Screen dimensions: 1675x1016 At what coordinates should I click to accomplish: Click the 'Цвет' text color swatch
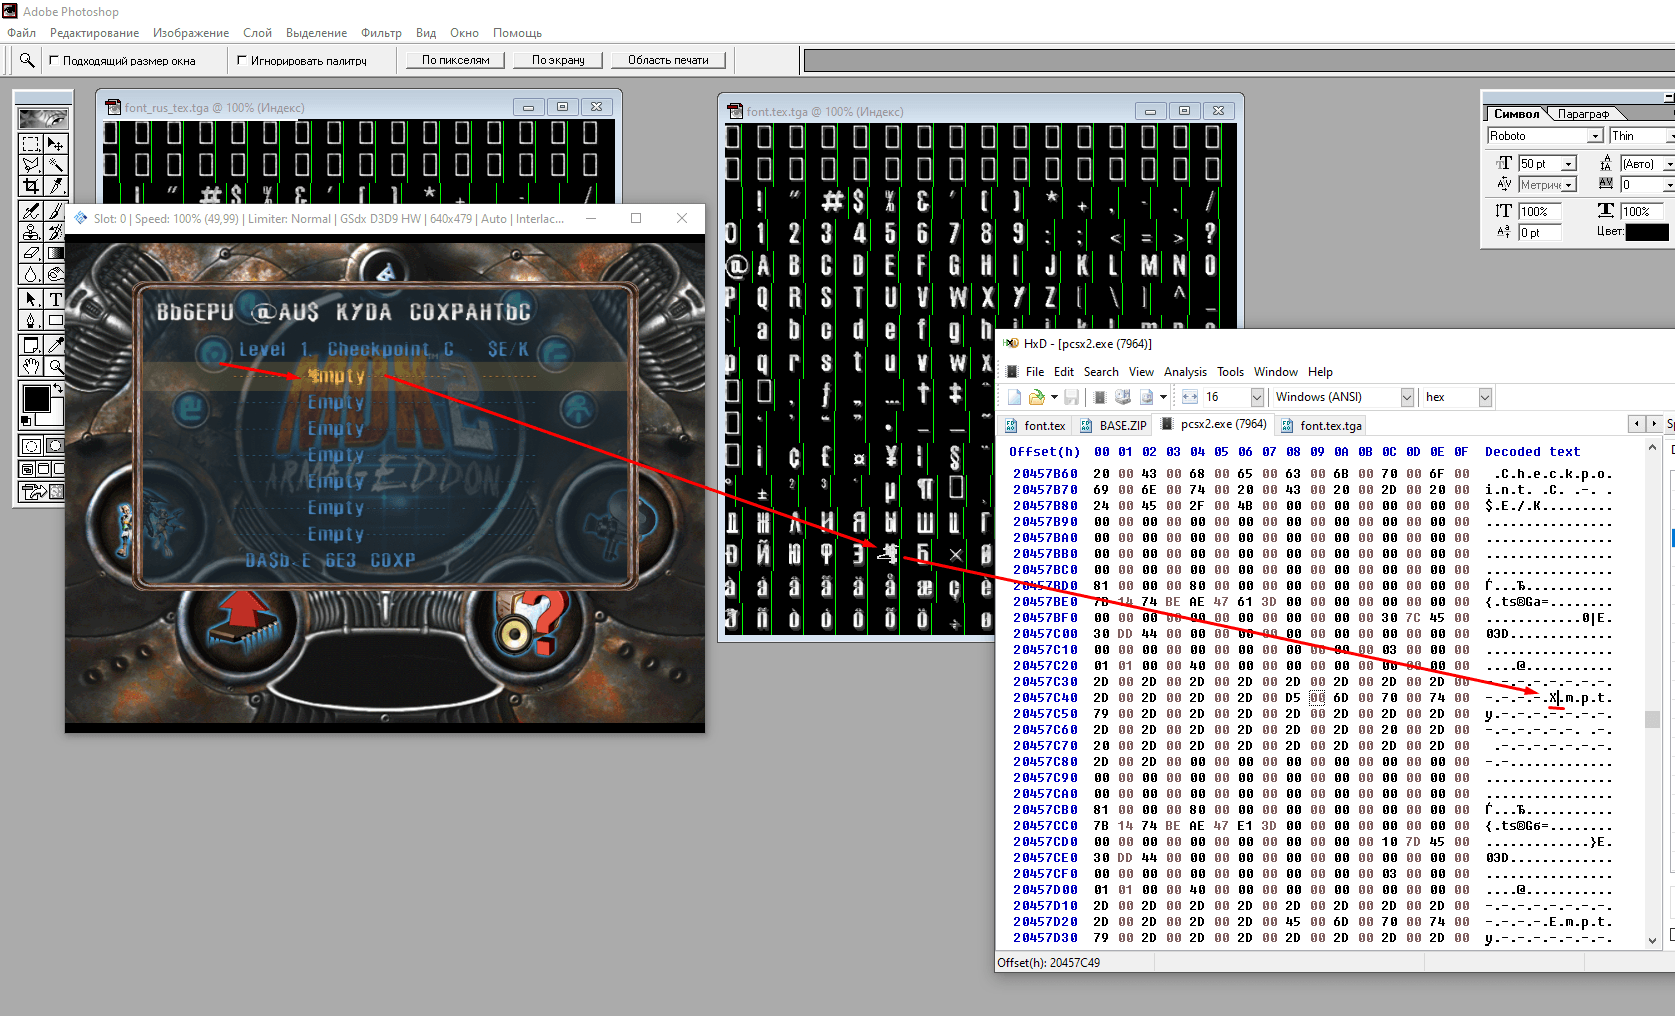point(1647,232)
